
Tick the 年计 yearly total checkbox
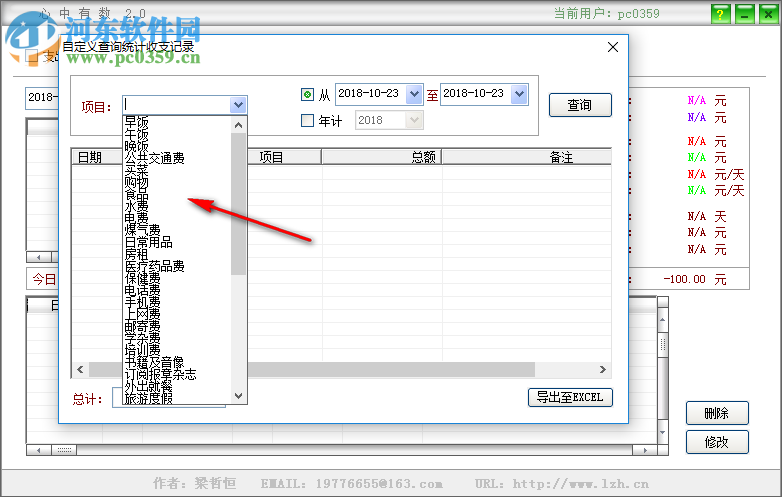pos(307,120)
